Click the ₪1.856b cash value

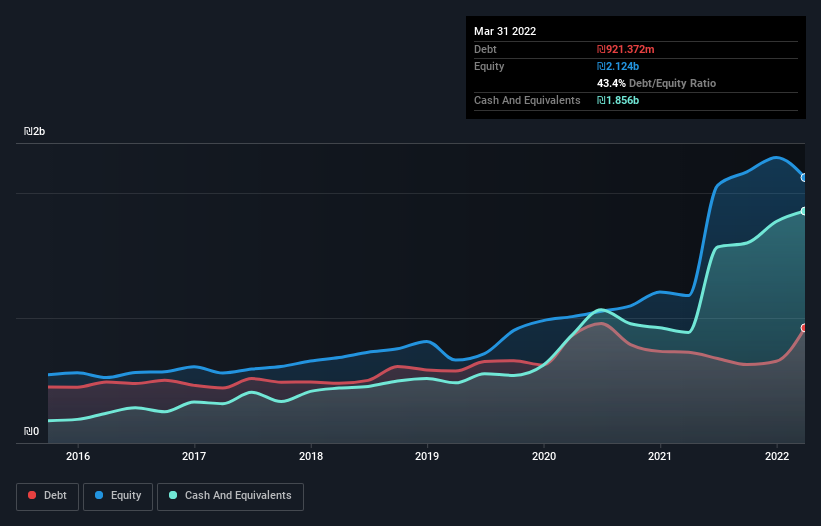(x=618, y=100)
